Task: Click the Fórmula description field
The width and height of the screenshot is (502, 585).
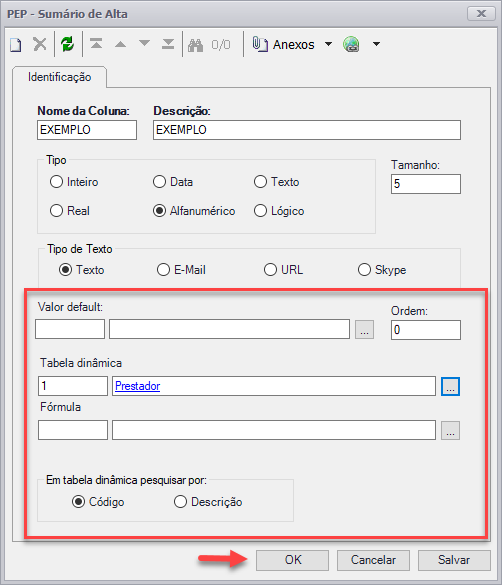Action: click(x=274, y=430)
